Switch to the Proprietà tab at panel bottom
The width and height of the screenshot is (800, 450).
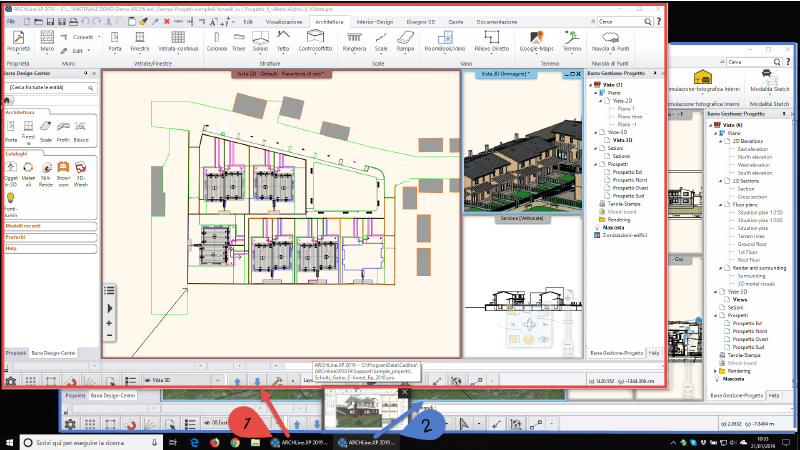click(x=16, y=353)
